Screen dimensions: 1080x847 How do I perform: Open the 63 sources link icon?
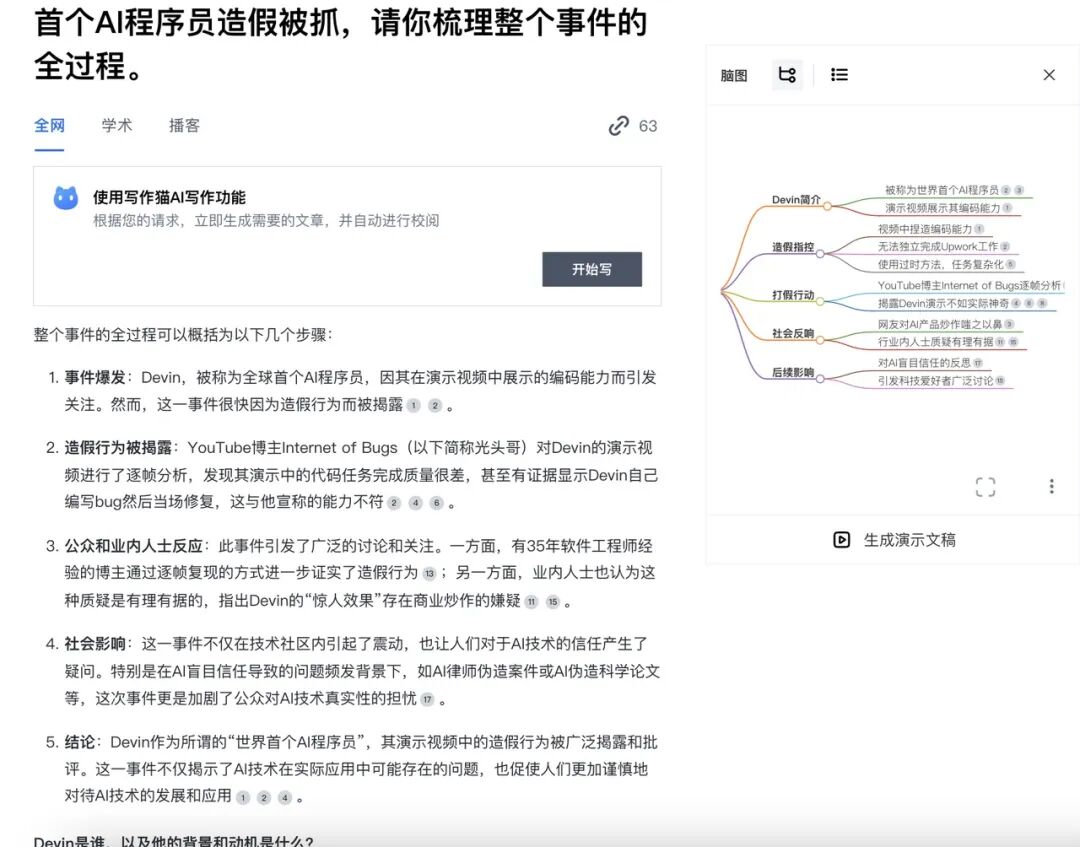coord(619,125)
